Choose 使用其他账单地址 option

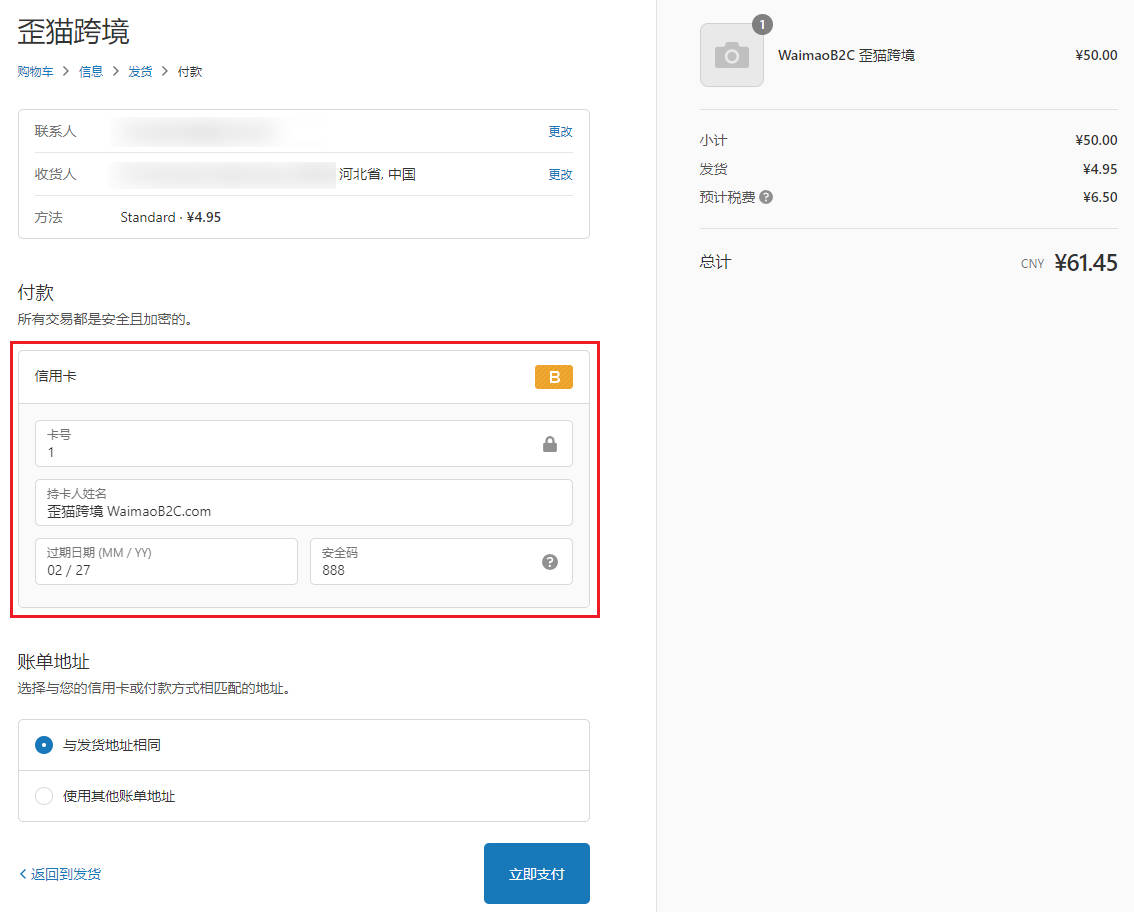[x=42, y=796]
